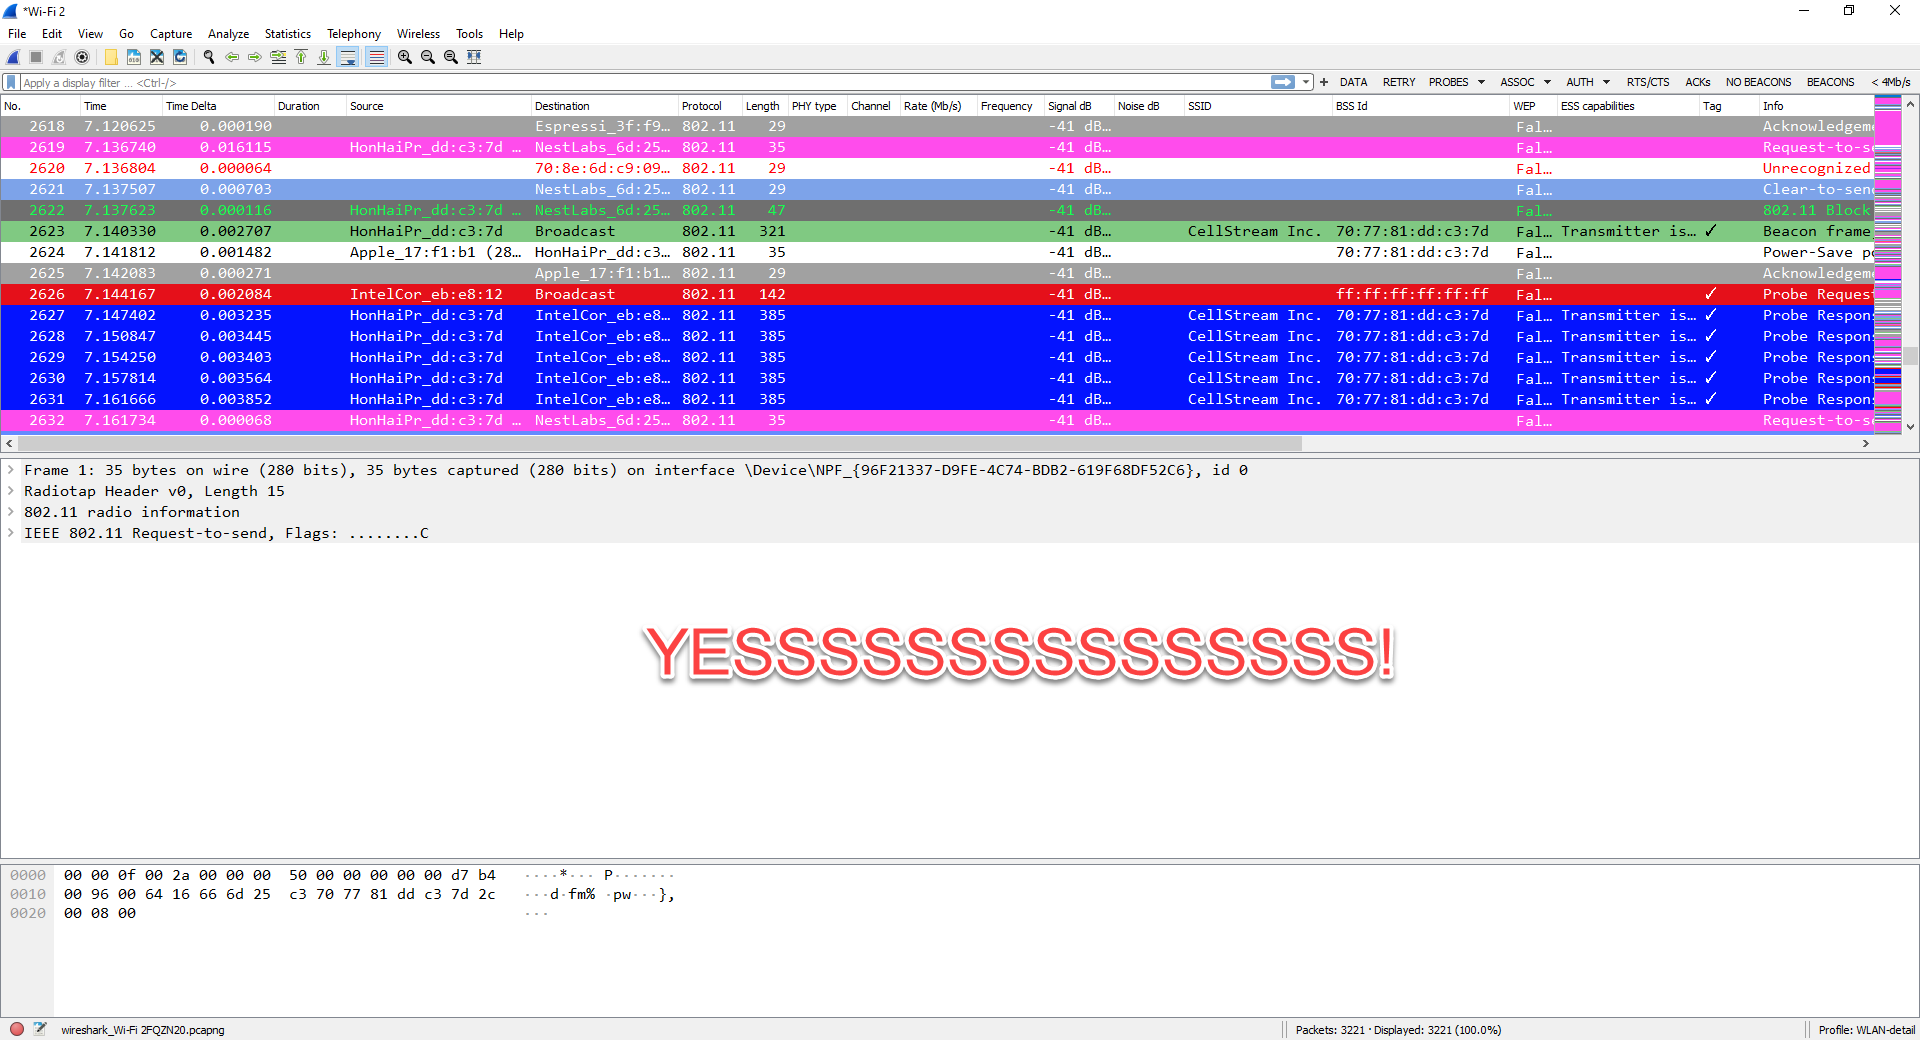Apply the BEACONS filter button
Image resolution: width=1920 pixels, height=1040 pixels.
(x=1830, y=82)
